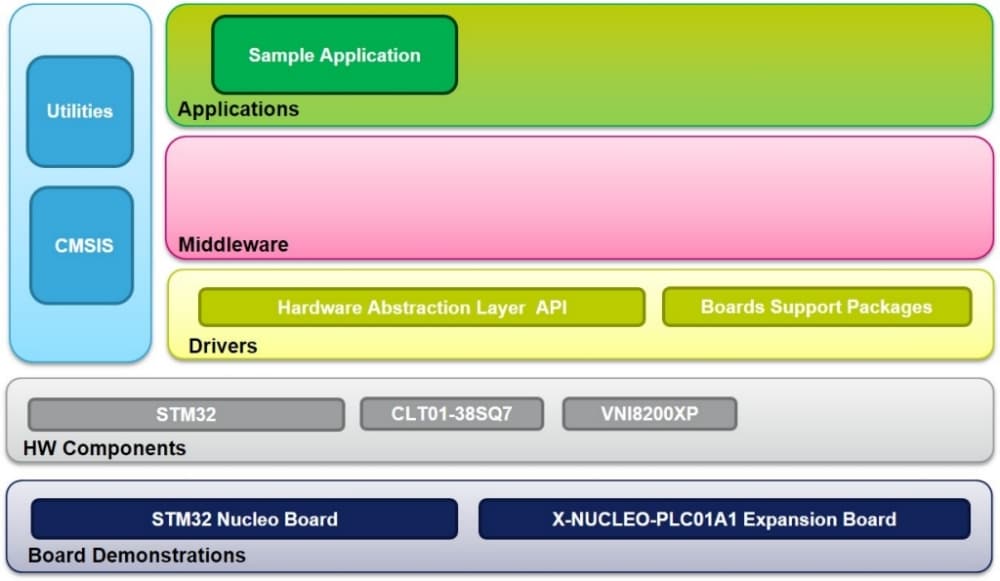Image resolution: width=1000 pixels, height=581 pixels.
Task: Click the Applications layer label
Action: [238, 109]
